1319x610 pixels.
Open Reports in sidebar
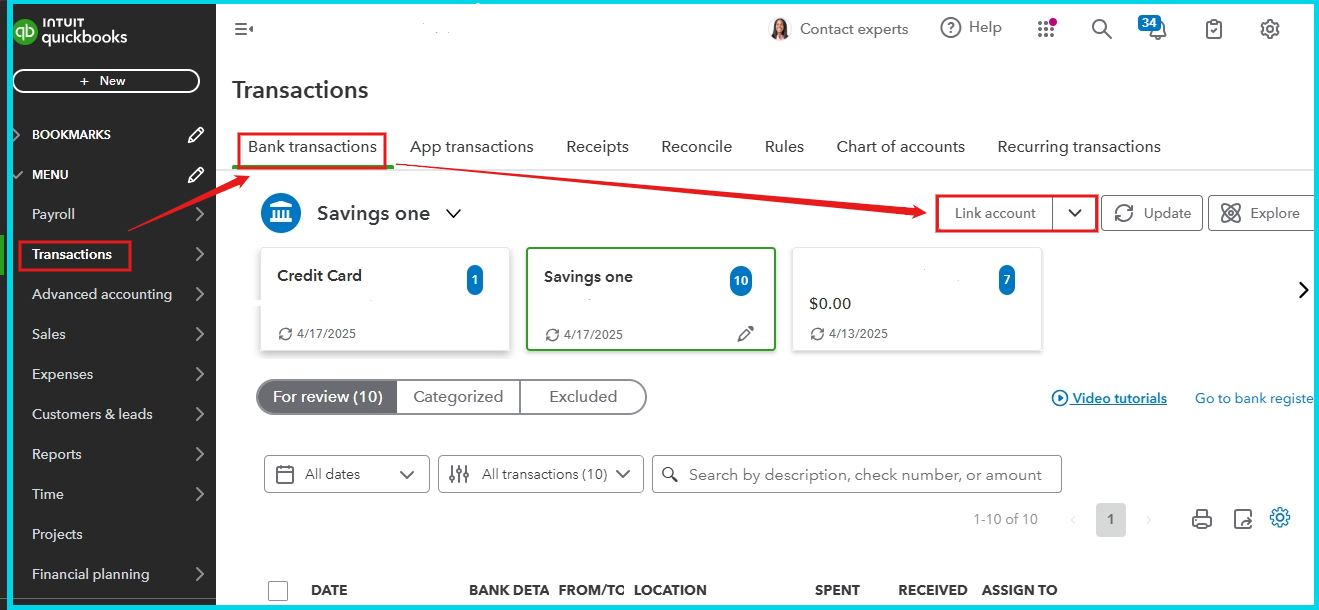click(57, 454)
